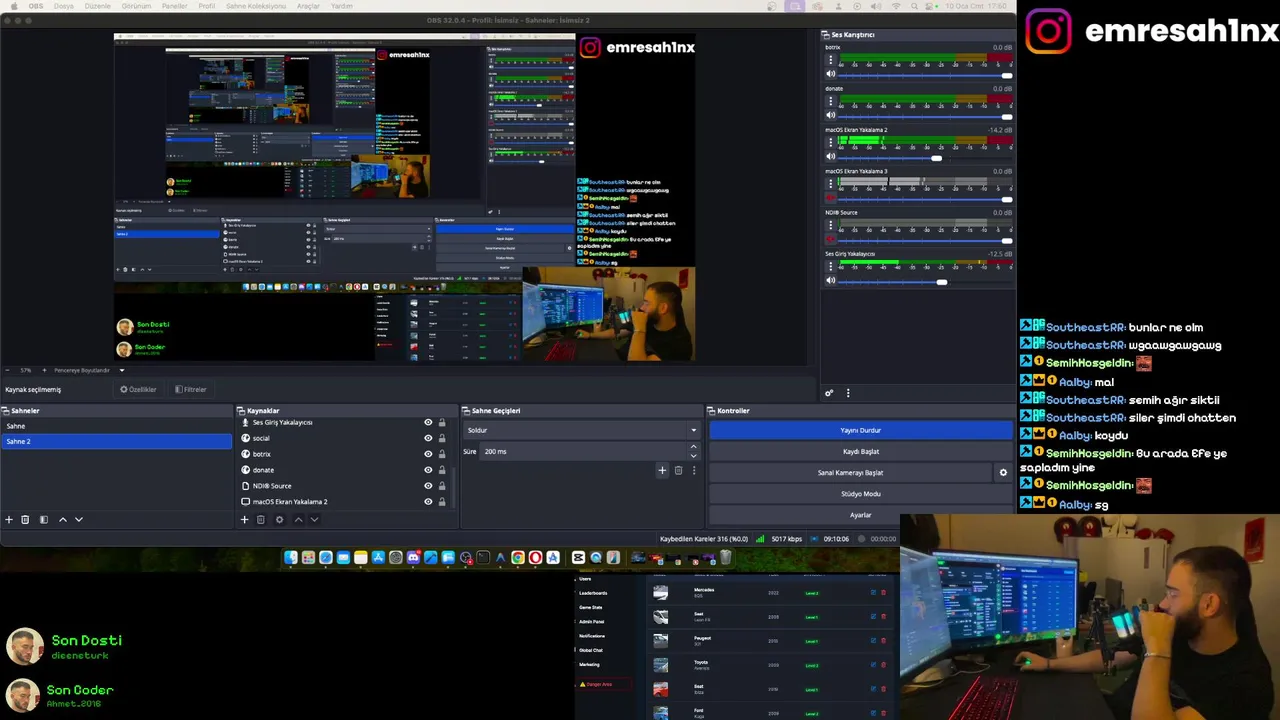This screenshot has width=1280, height=720.
Task: Enable Stüdyo Modu
Action: tap(861, 494)
